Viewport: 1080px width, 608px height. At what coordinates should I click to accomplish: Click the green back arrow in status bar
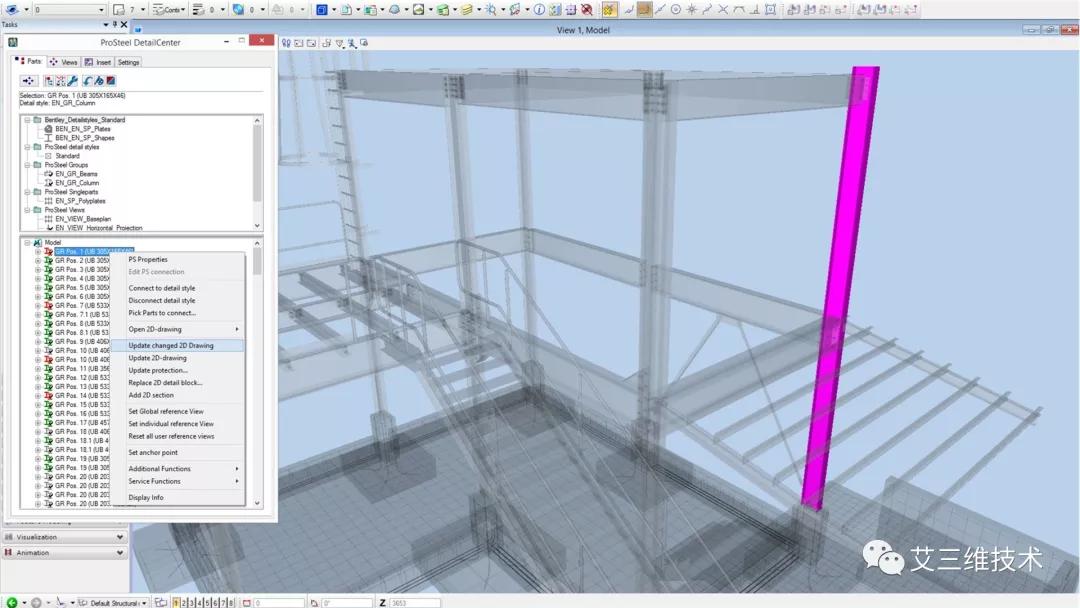12,602
